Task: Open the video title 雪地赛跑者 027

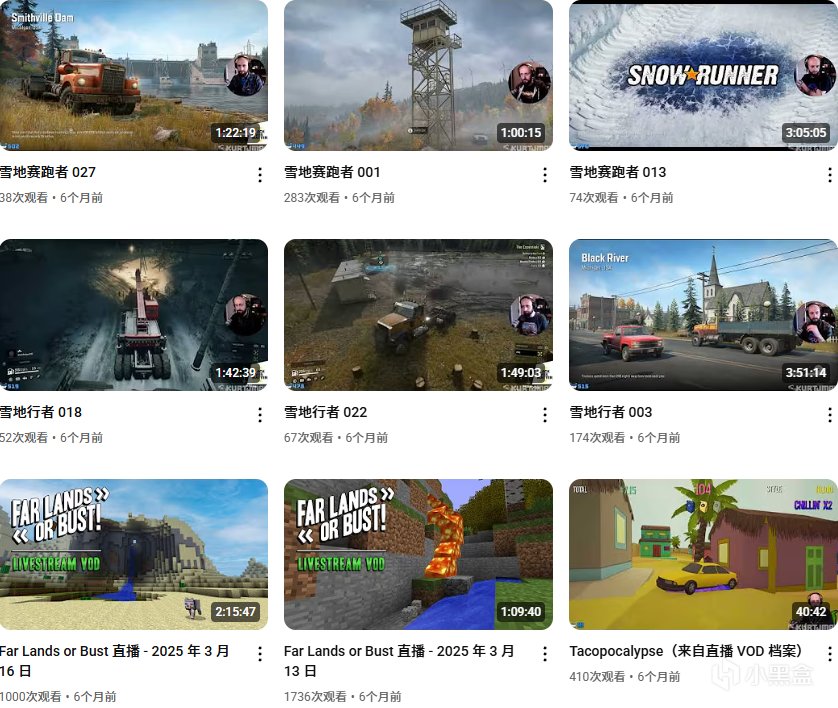Action: 48,172
